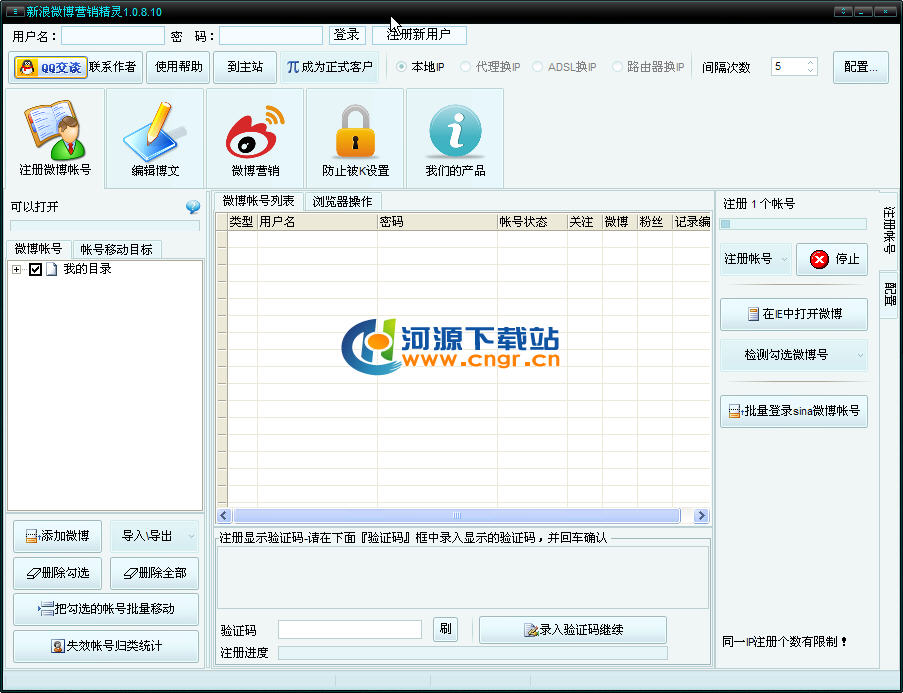Toggle the 我的目录 checkbox
Viewport: 903px width, 693px height.
point(36,269)
